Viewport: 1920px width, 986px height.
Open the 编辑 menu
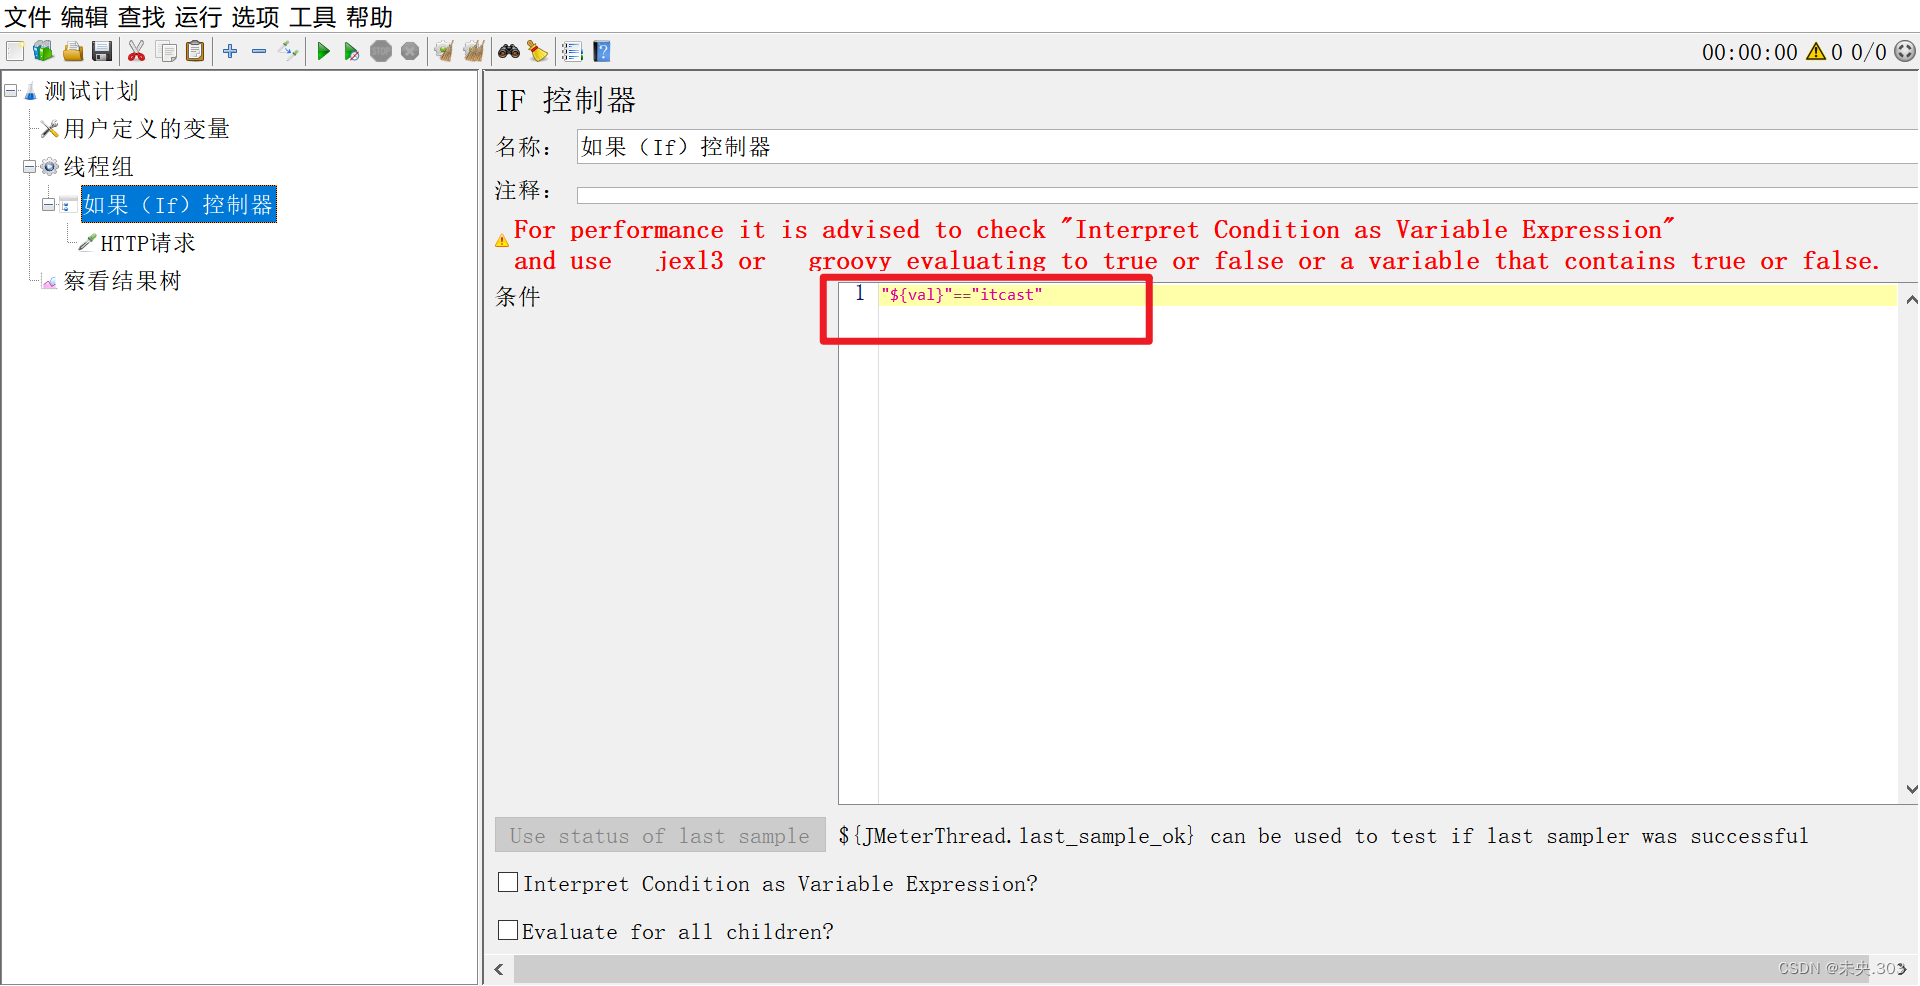[85, 17]
